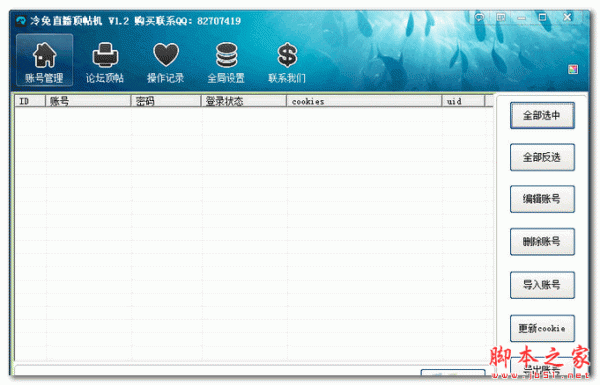This screenshot has width=600, height=385.
Task: Open the 操作记录 heart tab
Action: 166,63
